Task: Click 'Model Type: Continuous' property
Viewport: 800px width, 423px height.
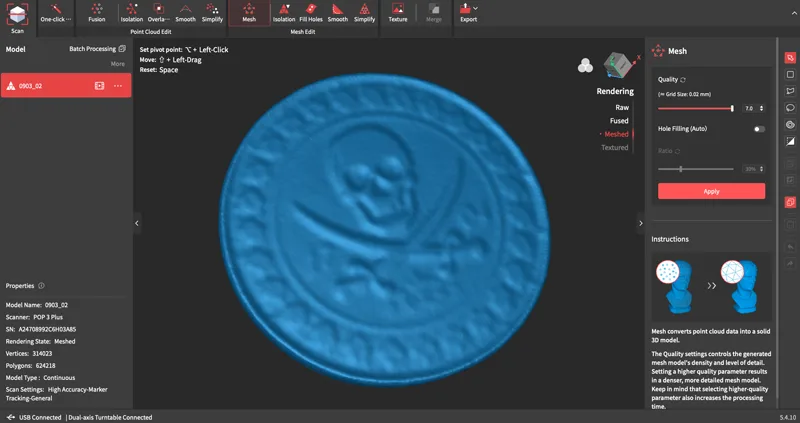Action: [x=40, y=378]
